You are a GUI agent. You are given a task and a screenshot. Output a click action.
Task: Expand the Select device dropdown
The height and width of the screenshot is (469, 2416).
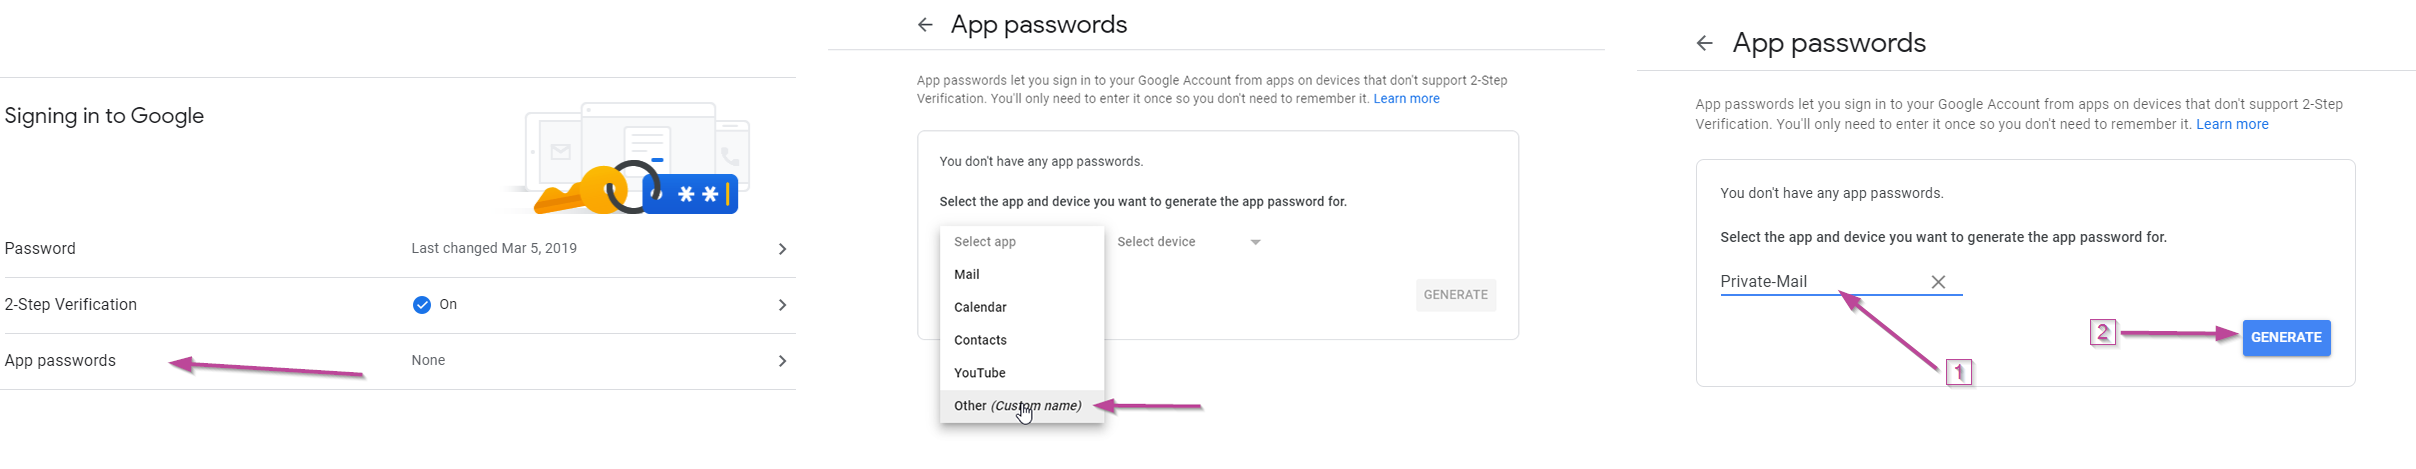click(1188, 242)
